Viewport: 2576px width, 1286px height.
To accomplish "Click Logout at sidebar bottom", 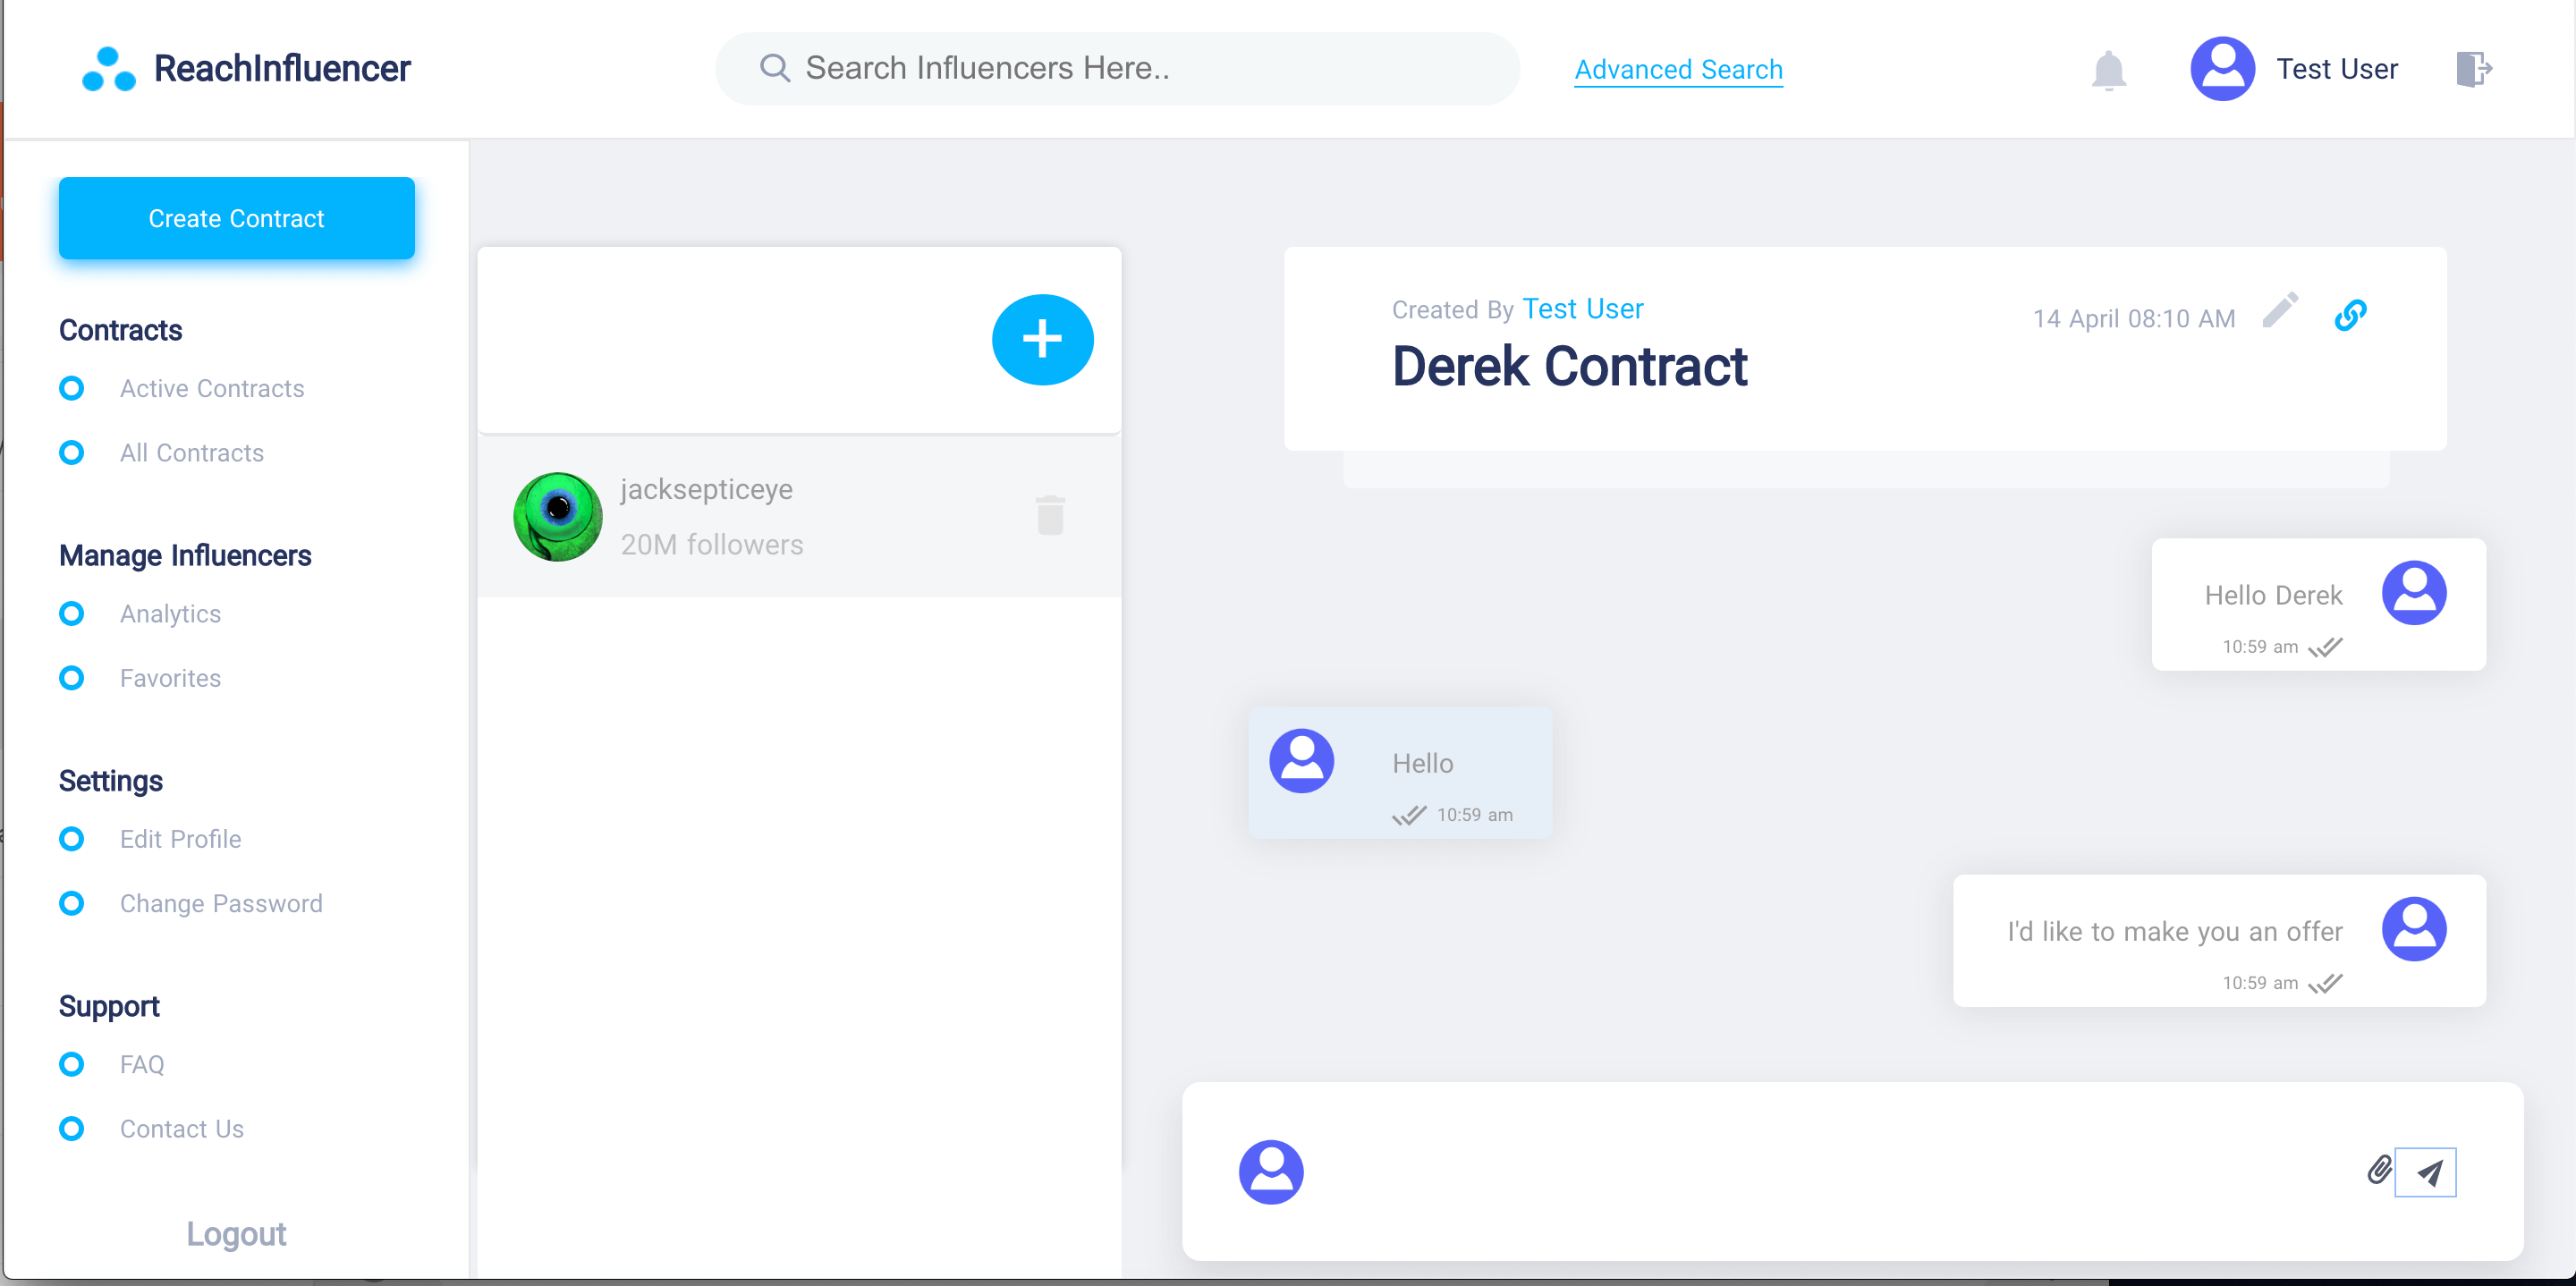I will pos(236,1233).
